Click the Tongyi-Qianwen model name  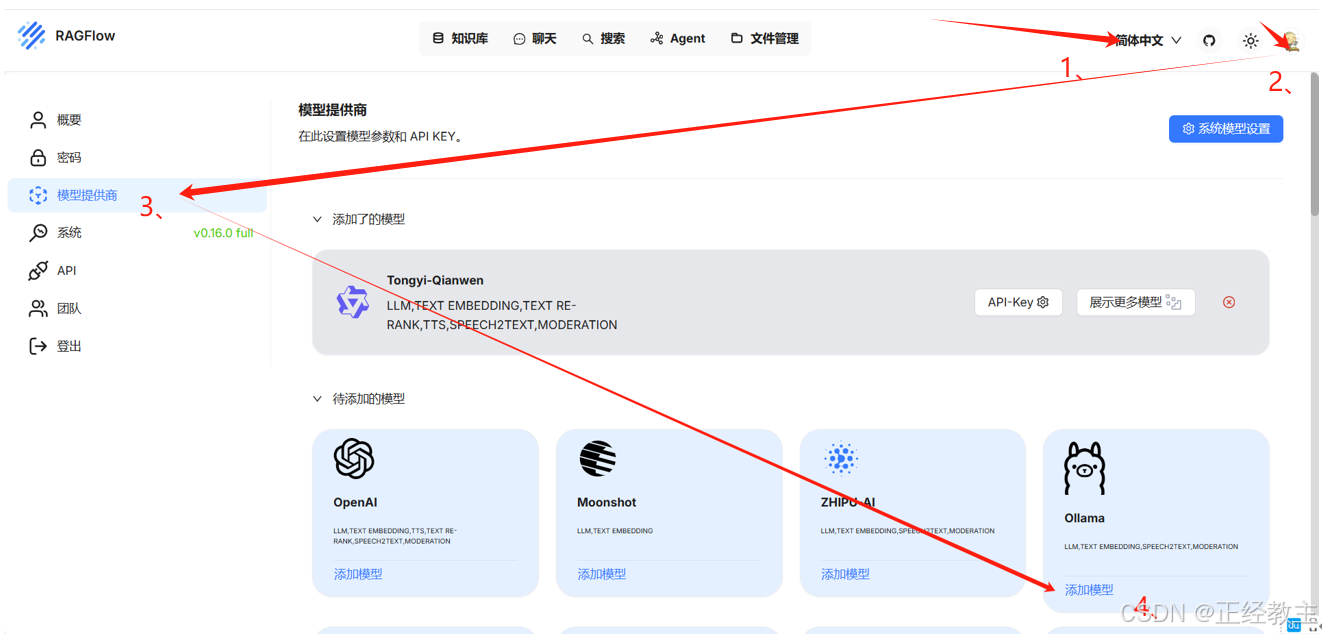435,281
